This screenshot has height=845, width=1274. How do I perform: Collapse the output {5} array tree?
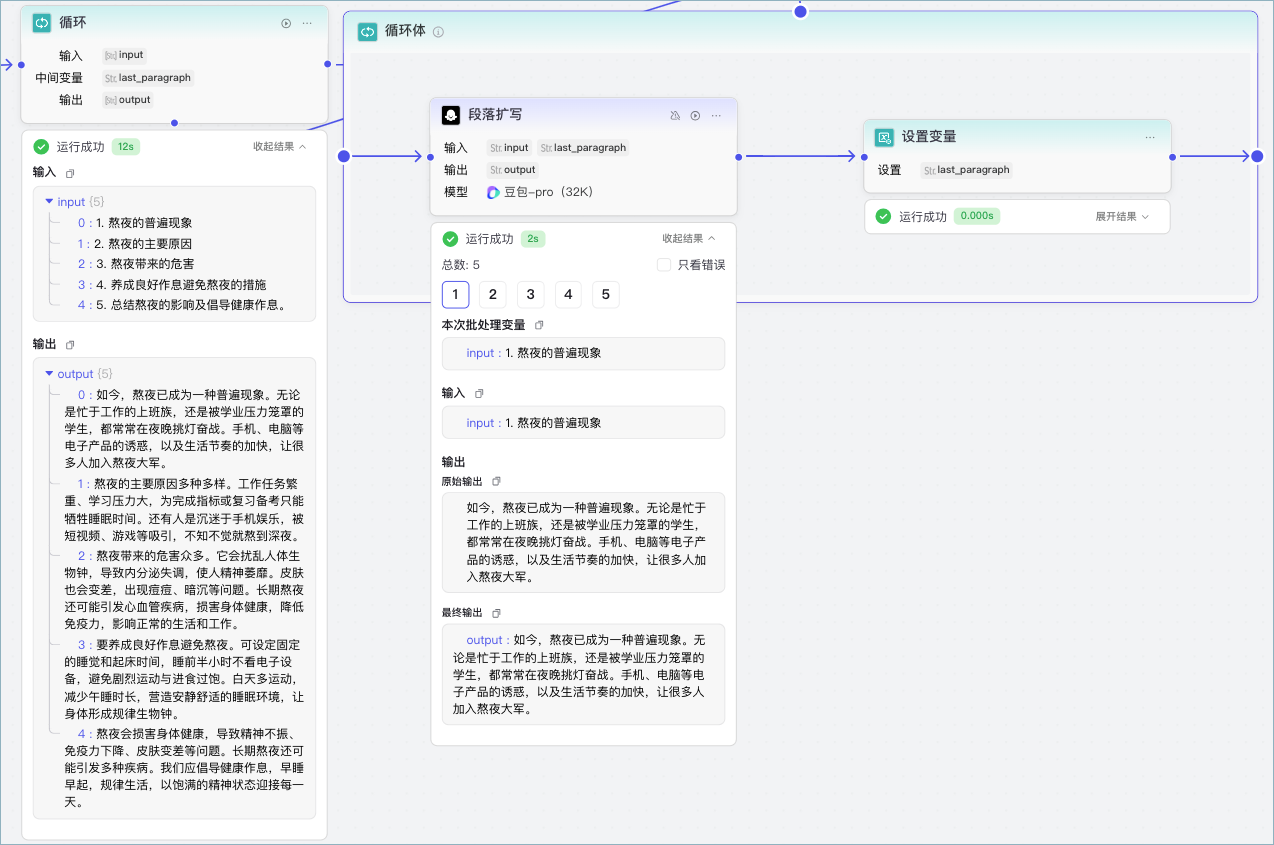coord(50,373)
